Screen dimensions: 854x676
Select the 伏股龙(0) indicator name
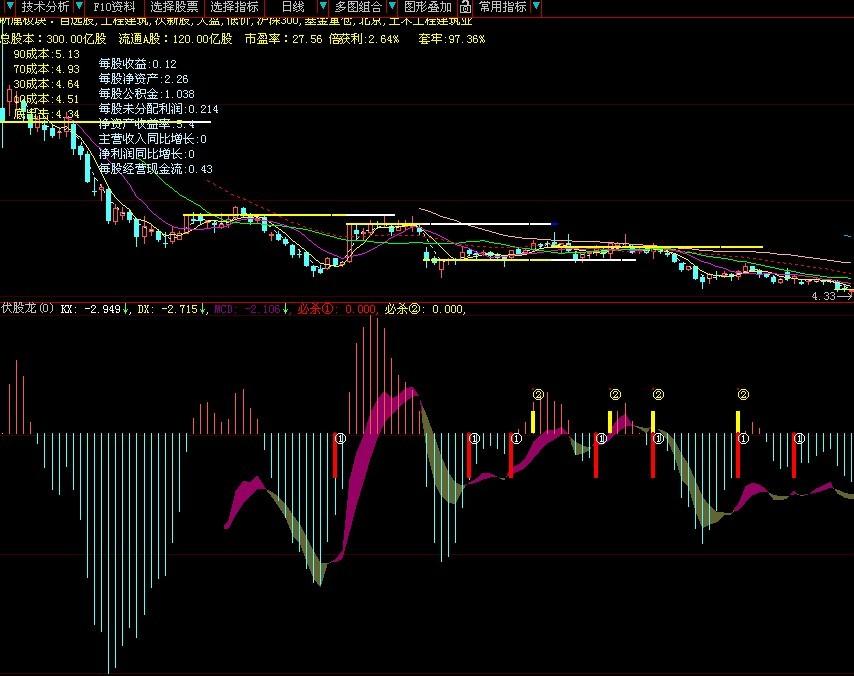pos(27,309)
